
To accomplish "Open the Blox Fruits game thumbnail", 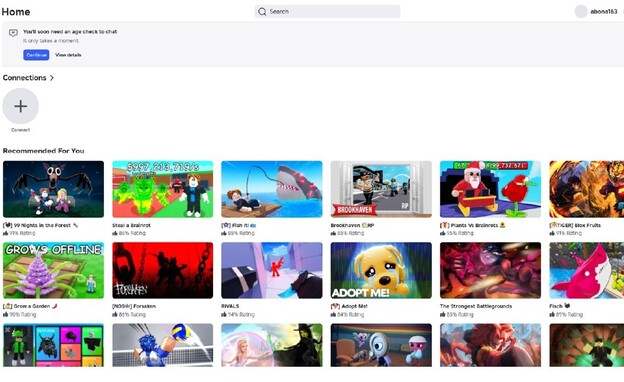I will coord(587,189).
